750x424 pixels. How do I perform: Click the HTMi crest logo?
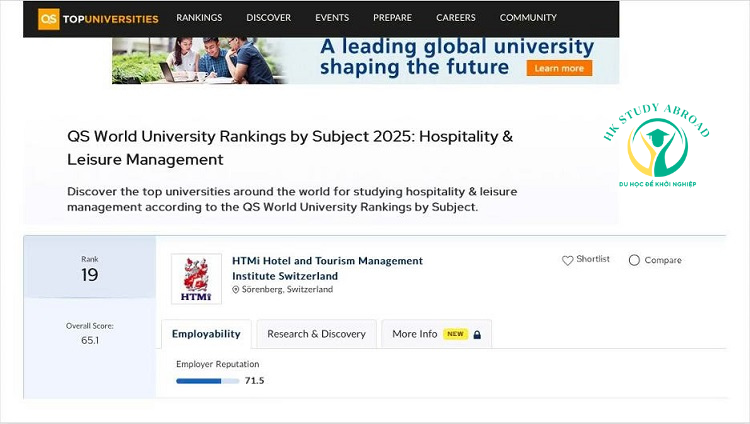(x=196, y=278)
